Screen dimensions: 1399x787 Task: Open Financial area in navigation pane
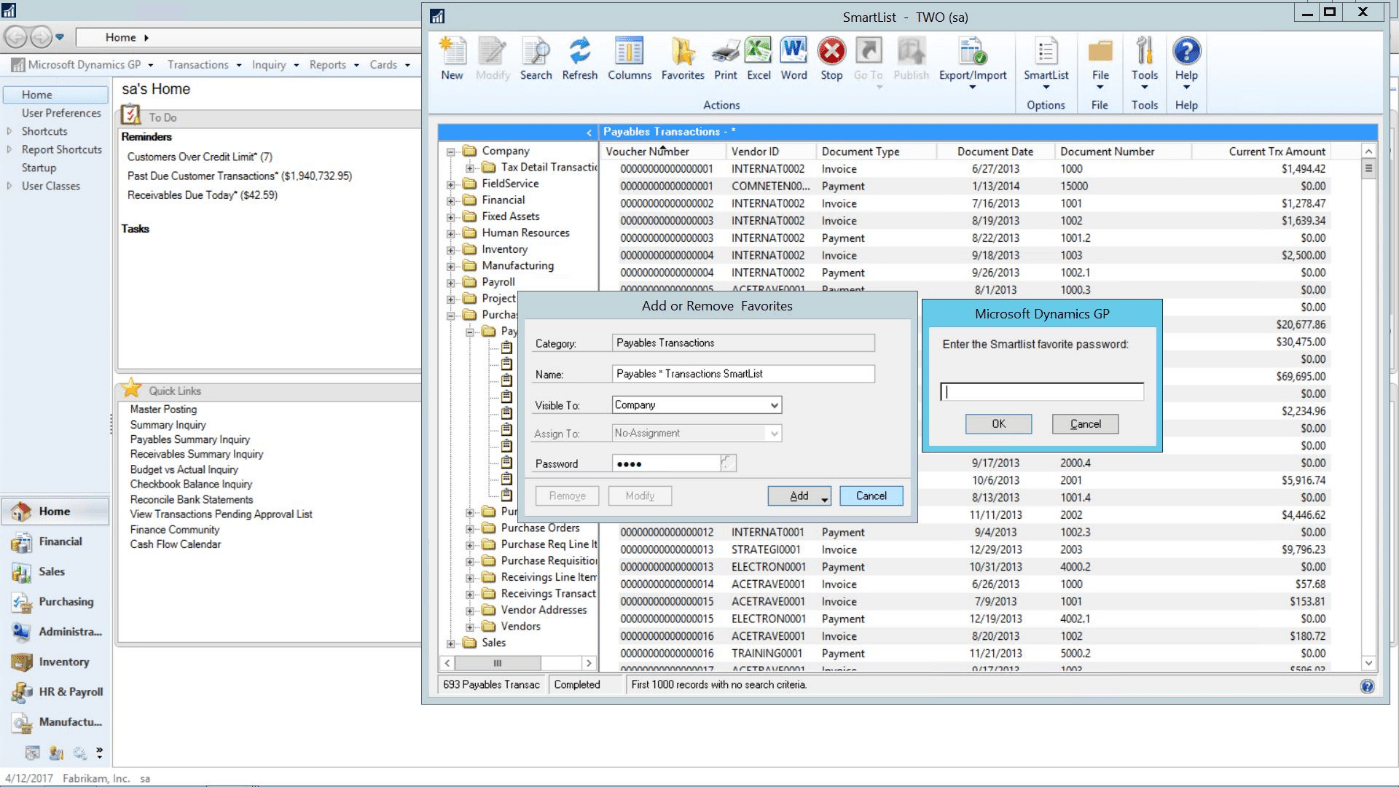60,541
